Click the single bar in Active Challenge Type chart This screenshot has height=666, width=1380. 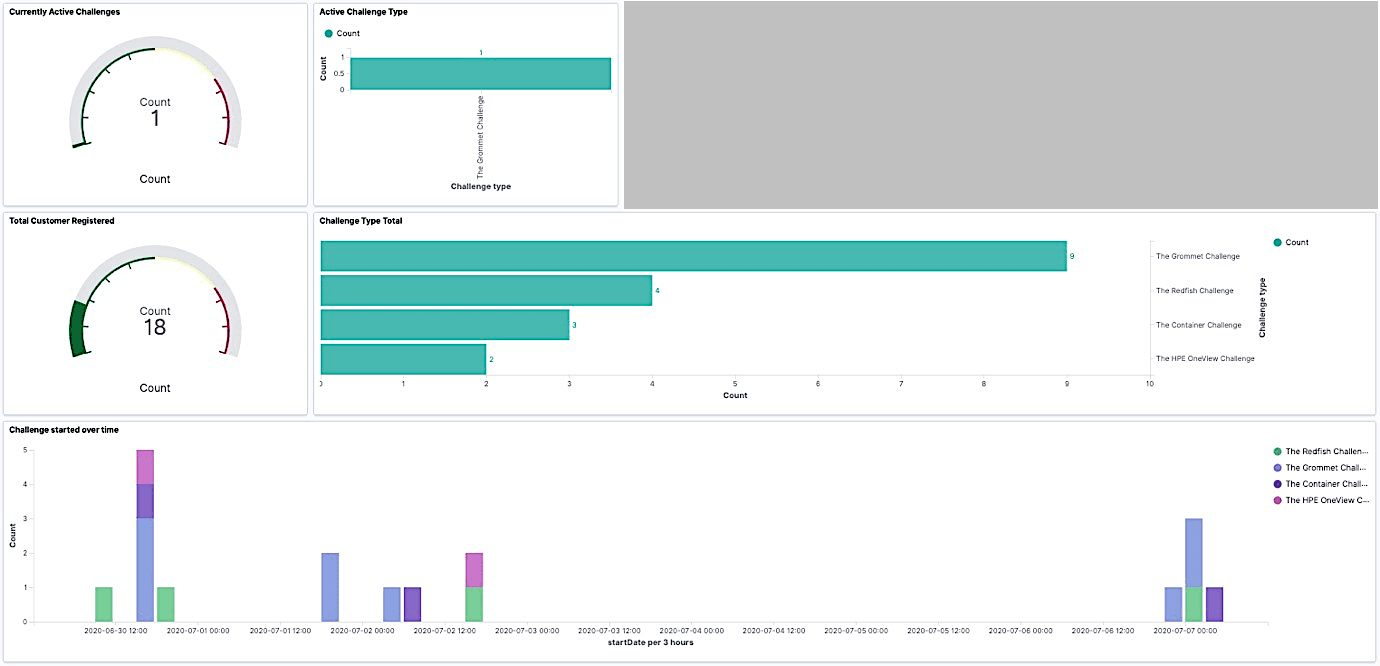tap(481, 74)
